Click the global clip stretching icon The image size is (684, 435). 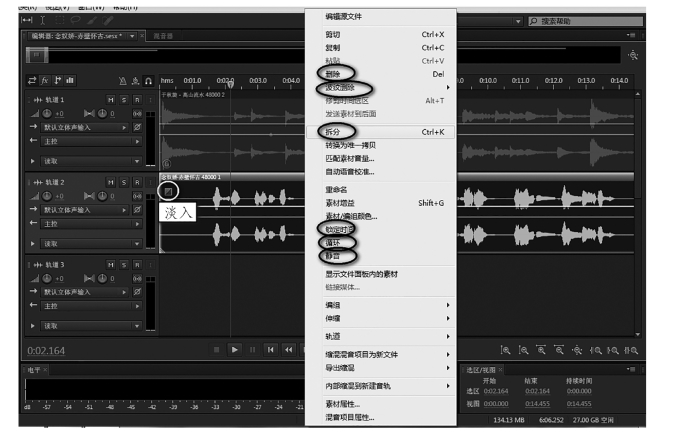tap(136, 81)
